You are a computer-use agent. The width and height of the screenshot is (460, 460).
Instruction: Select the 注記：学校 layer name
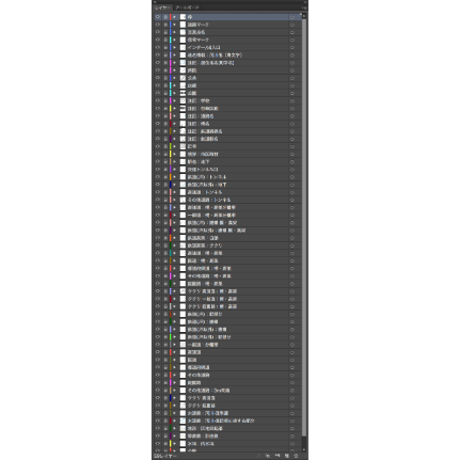point(198,101)
